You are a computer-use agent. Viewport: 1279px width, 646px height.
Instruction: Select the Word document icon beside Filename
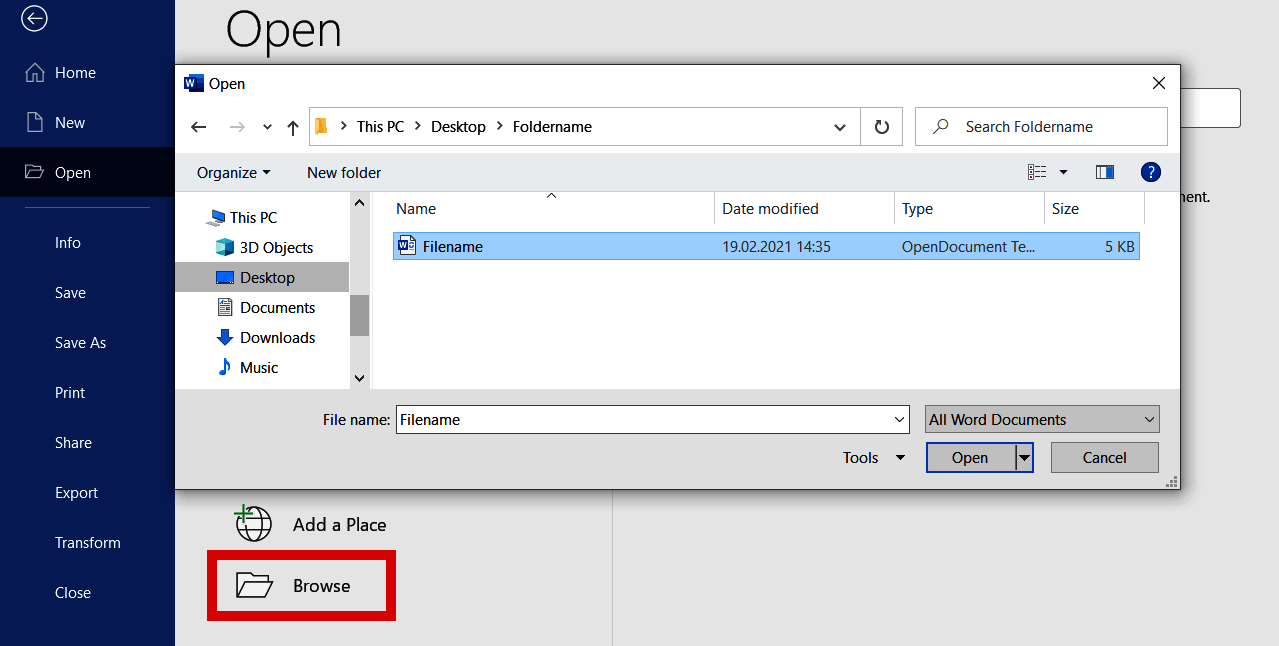click(x=407, y=245)
